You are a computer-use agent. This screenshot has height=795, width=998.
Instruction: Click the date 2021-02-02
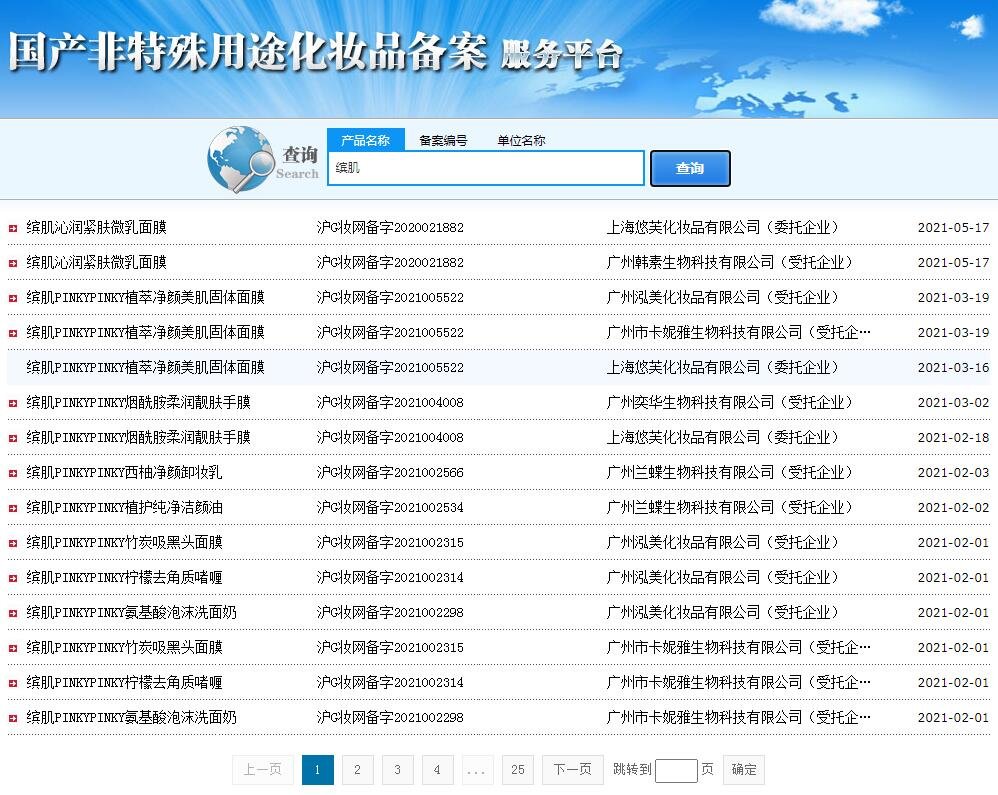pyautogui.click(x=953, y=507)
